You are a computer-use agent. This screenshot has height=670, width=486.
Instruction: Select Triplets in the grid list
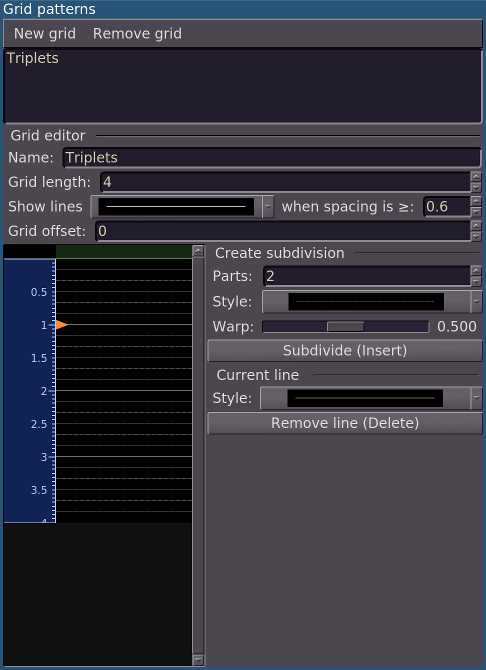click(x=32, y=58)
